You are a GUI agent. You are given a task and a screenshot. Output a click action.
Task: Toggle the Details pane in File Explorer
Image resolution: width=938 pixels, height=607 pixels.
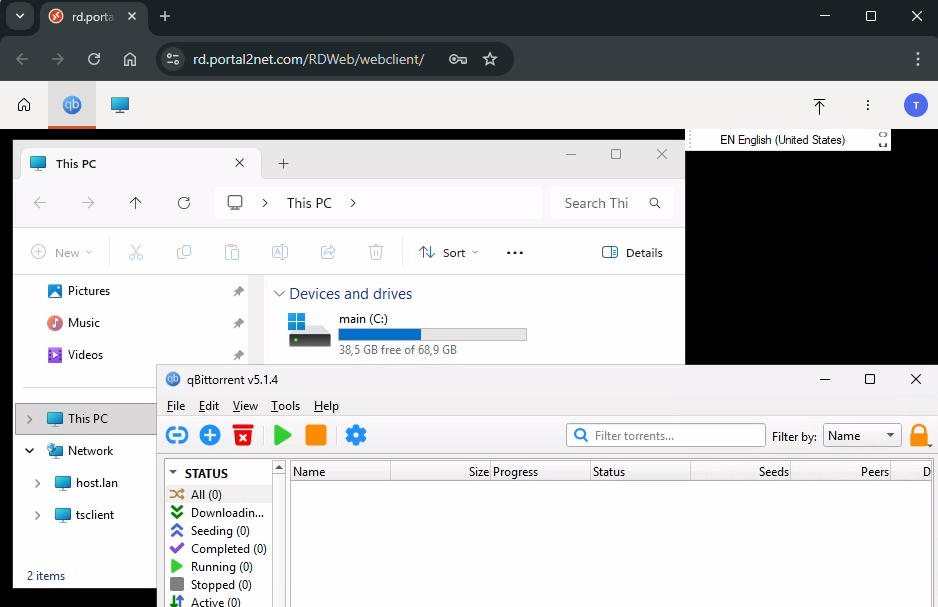click(x=633, y=253)
